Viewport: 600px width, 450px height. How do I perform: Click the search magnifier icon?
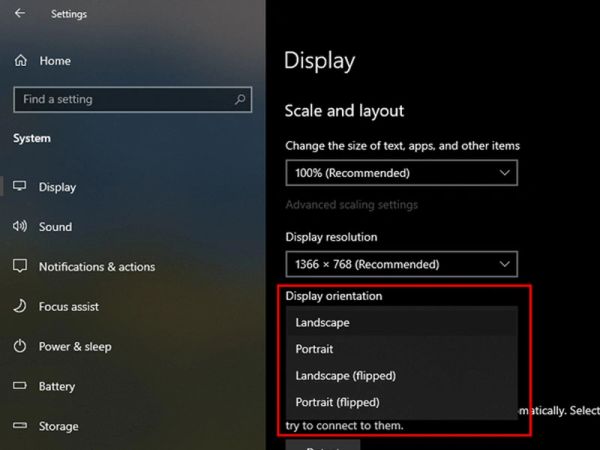(239, 100)
